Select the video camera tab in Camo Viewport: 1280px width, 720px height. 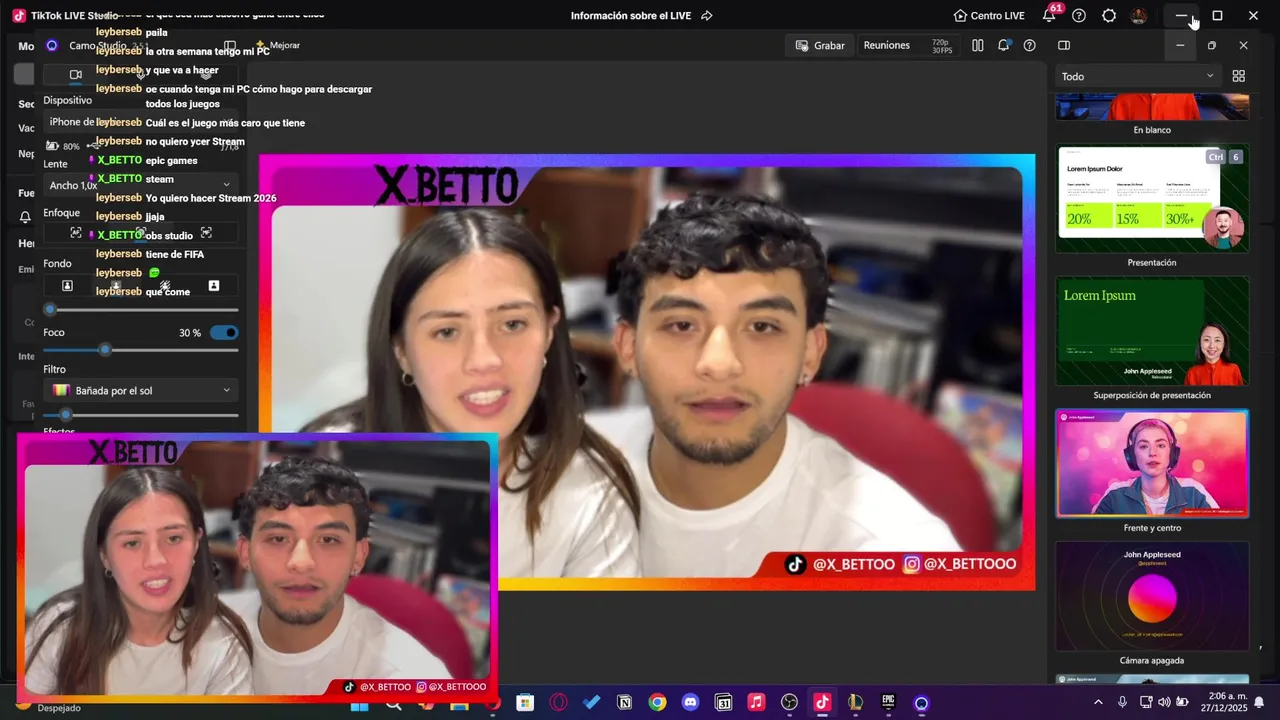(x=75, y=74)
